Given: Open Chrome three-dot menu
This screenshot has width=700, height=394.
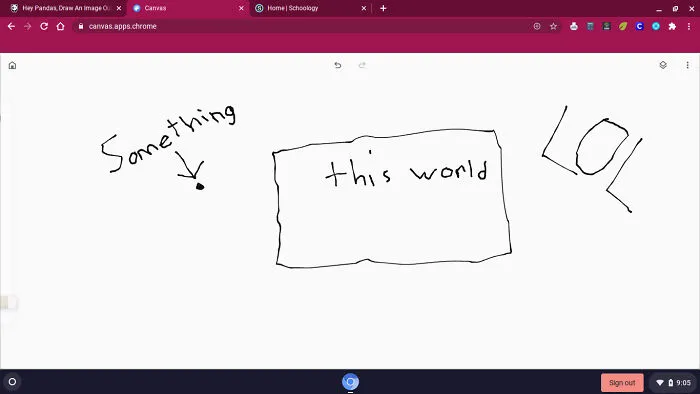Looking at the screenshot, I should 689,26.
